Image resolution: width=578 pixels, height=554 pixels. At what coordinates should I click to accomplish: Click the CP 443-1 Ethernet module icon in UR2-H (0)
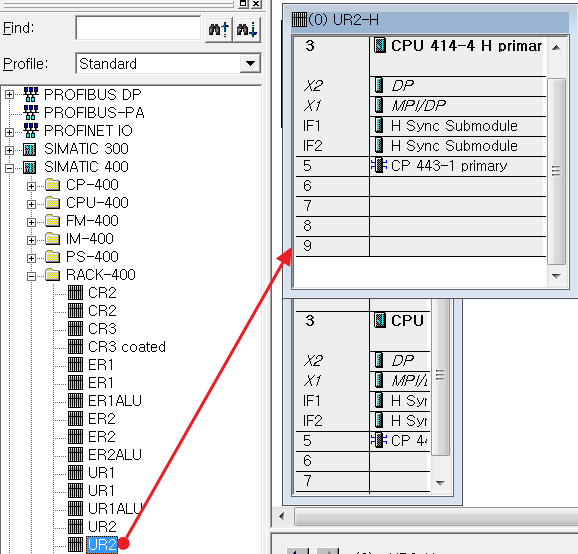click(379, 165)
